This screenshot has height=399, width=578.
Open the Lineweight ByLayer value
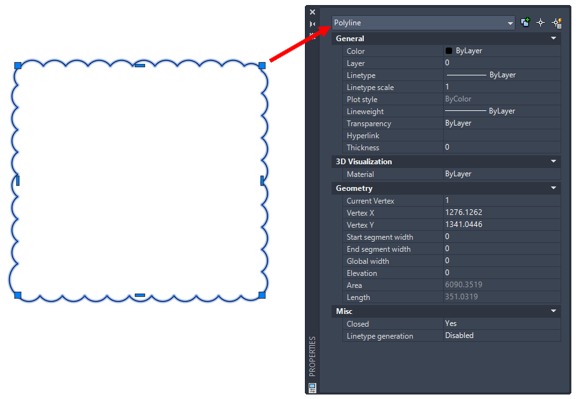pos(502,111)
